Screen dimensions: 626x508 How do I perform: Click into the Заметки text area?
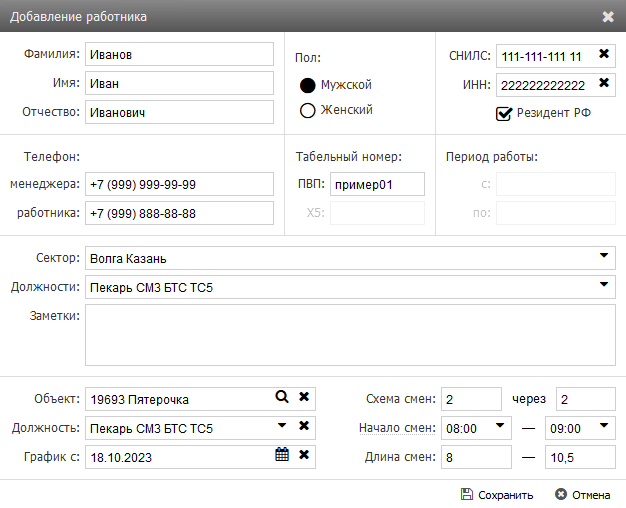[349, 334]
